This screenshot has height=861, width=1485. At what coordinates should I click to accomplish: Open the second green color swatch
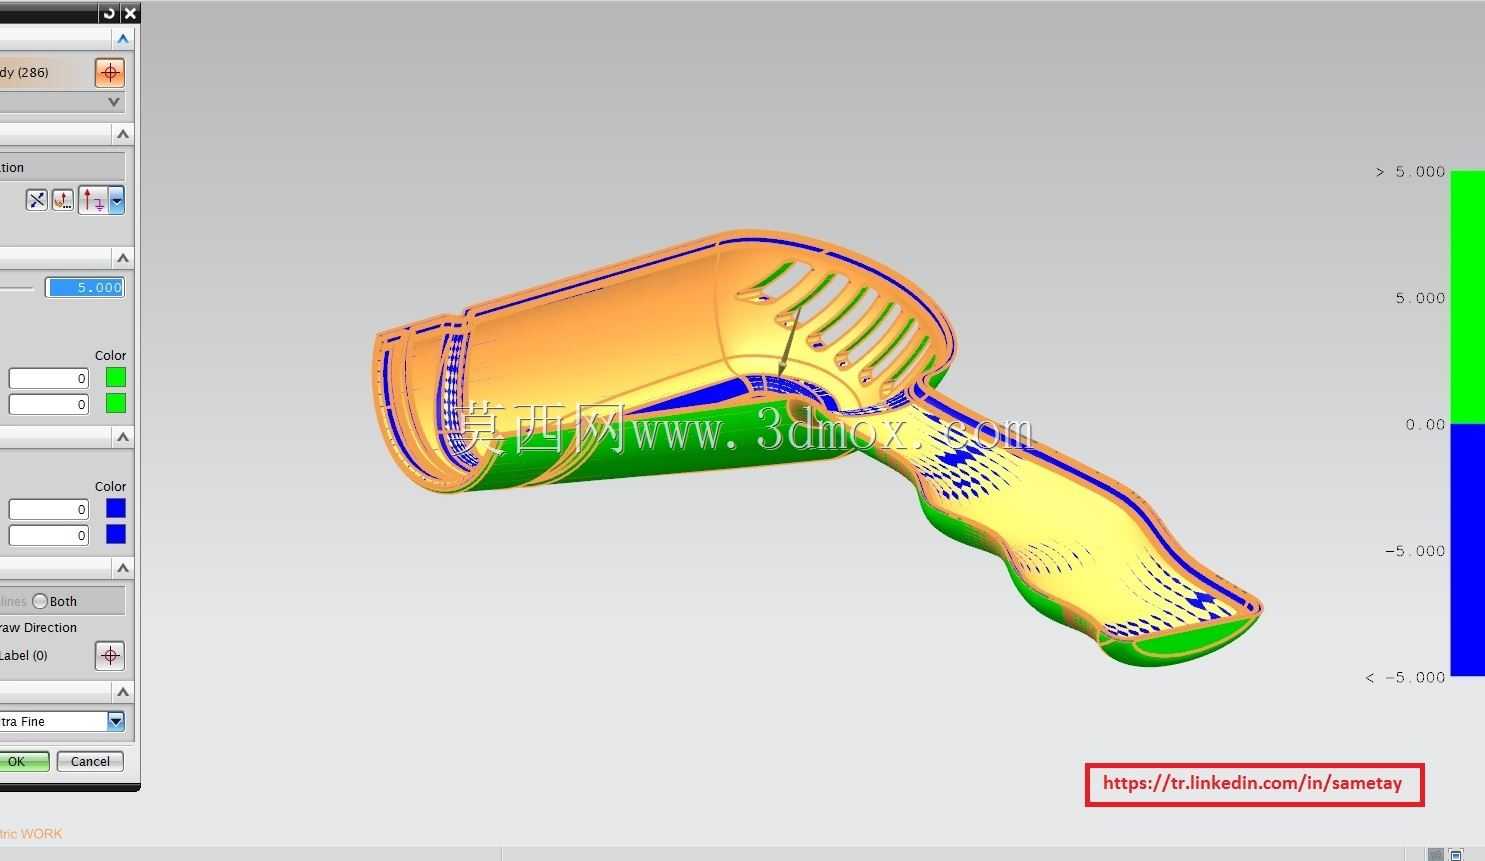pos(116,403)
